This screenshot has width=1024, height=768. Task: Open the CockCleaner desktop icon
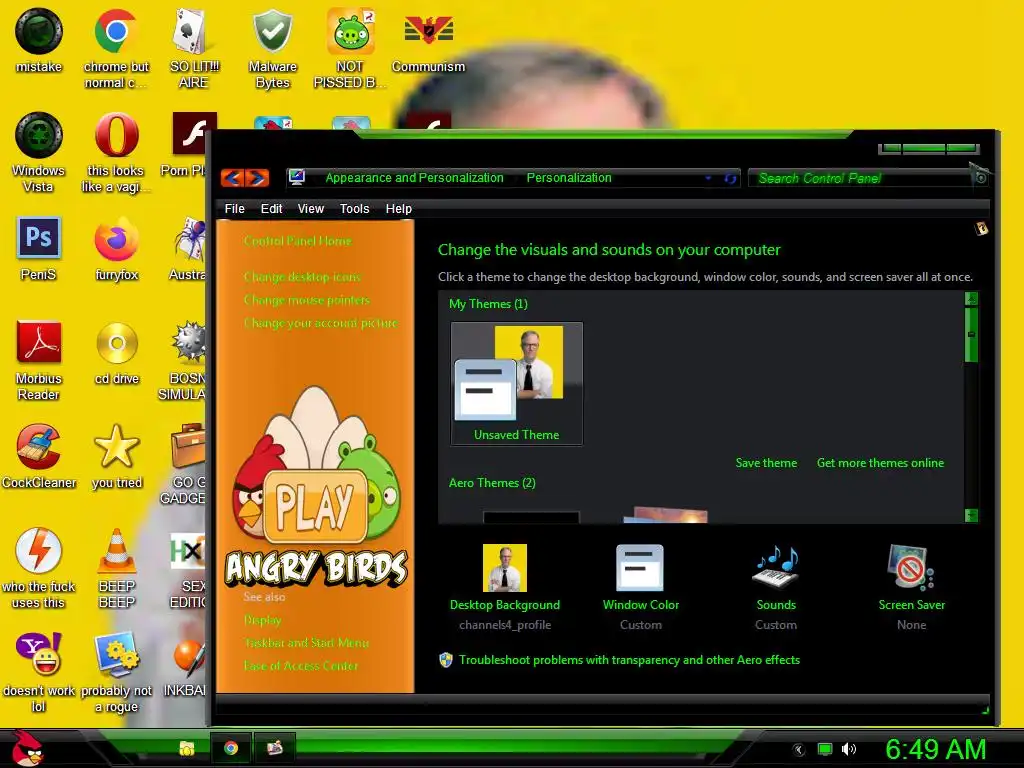(39, 456)
